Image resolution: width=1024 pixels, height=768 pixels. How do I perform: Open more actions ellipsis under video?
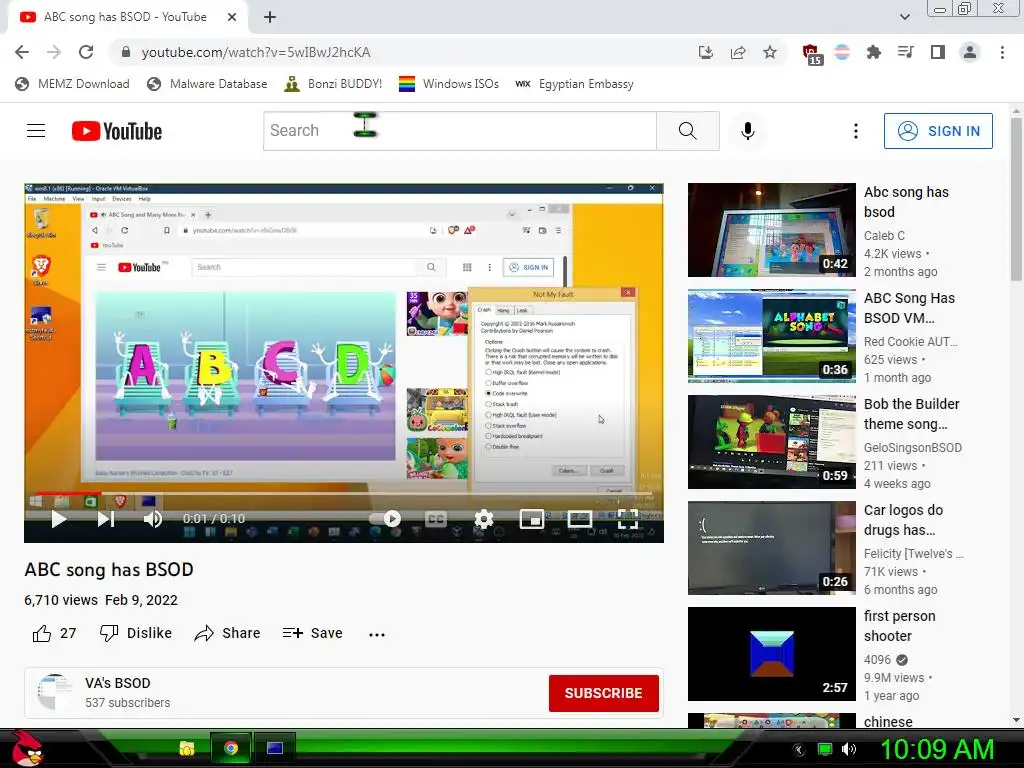(377, 634)
